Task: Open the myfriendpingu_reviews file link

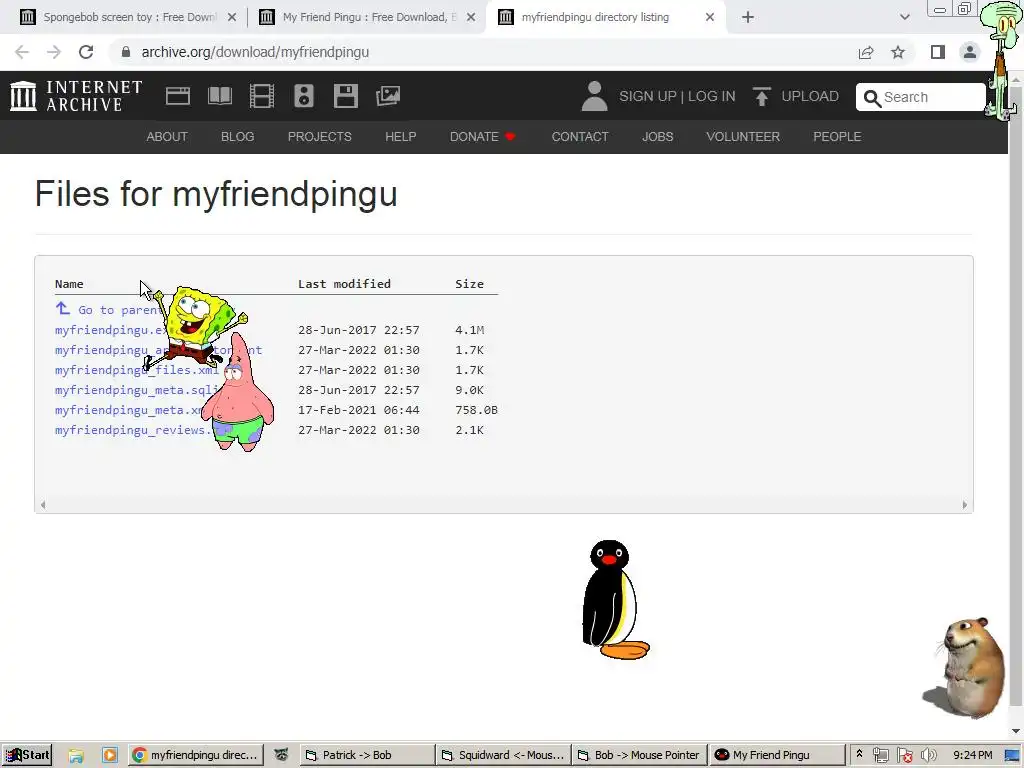Action: pyautogui.click(x=133, y=430)
